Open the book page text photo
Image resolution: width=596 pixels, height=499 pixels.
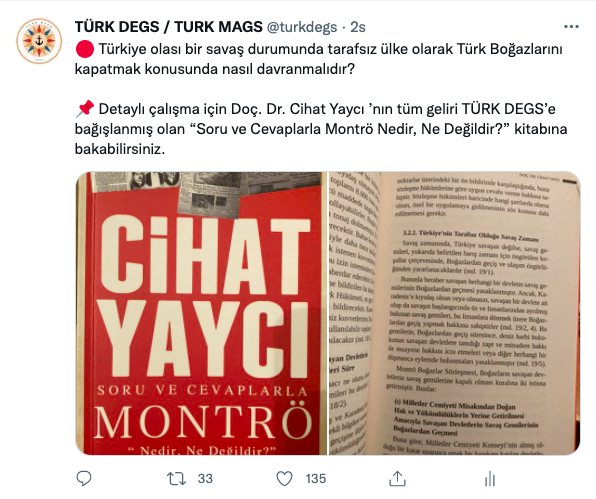(x=454, y=314)
